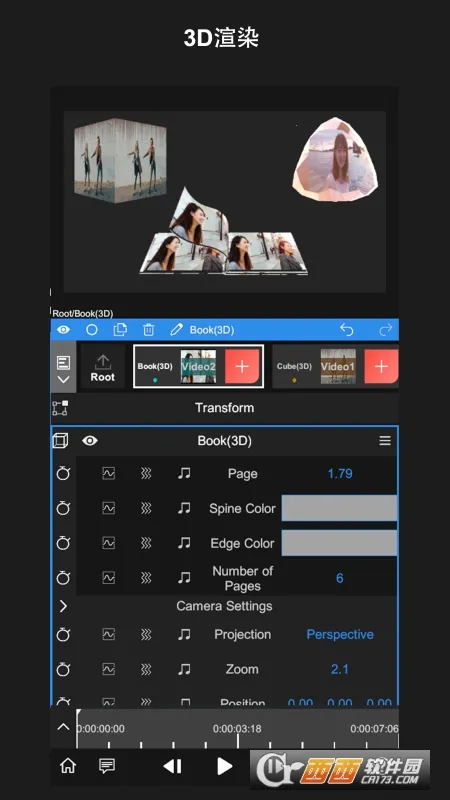Toggle keyframe stopwatch for Number of Pages
Screen dimensions: 450x800
click(x=63, y=578)
